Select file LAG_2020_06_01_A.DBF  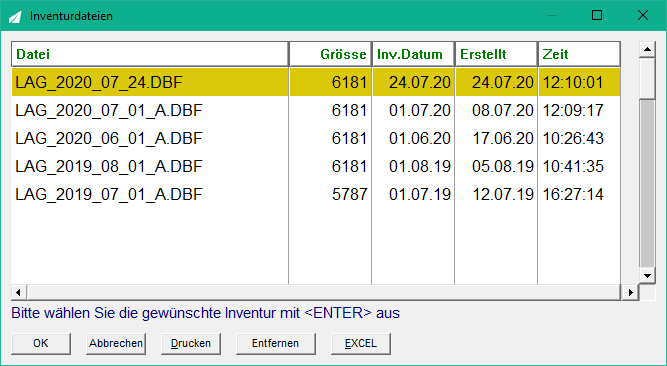coord(109,138)
